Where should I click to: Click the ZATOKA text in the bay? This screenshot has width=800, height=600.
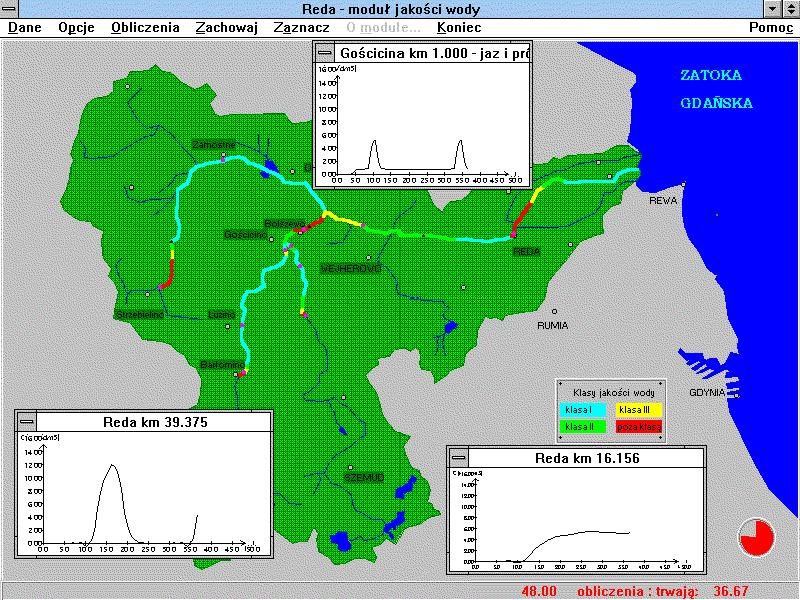coord(711,75)
